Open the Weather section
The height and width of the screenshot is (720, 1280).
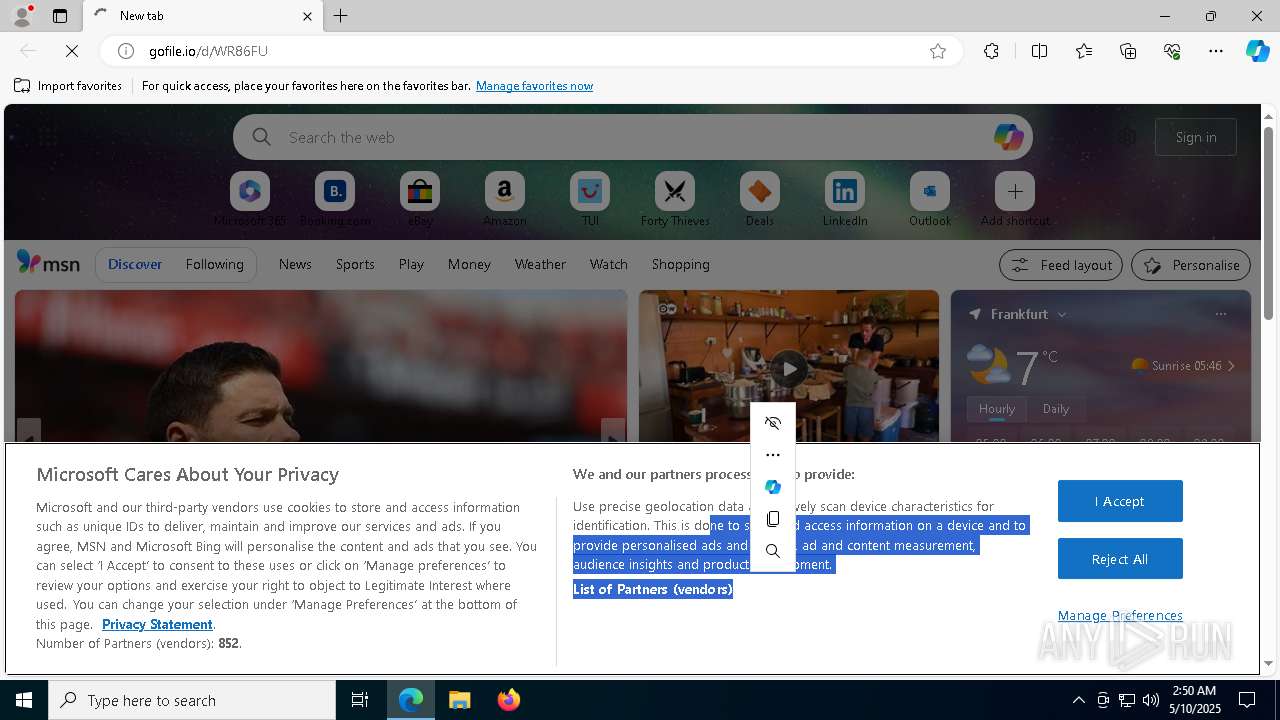click(540, 264)
